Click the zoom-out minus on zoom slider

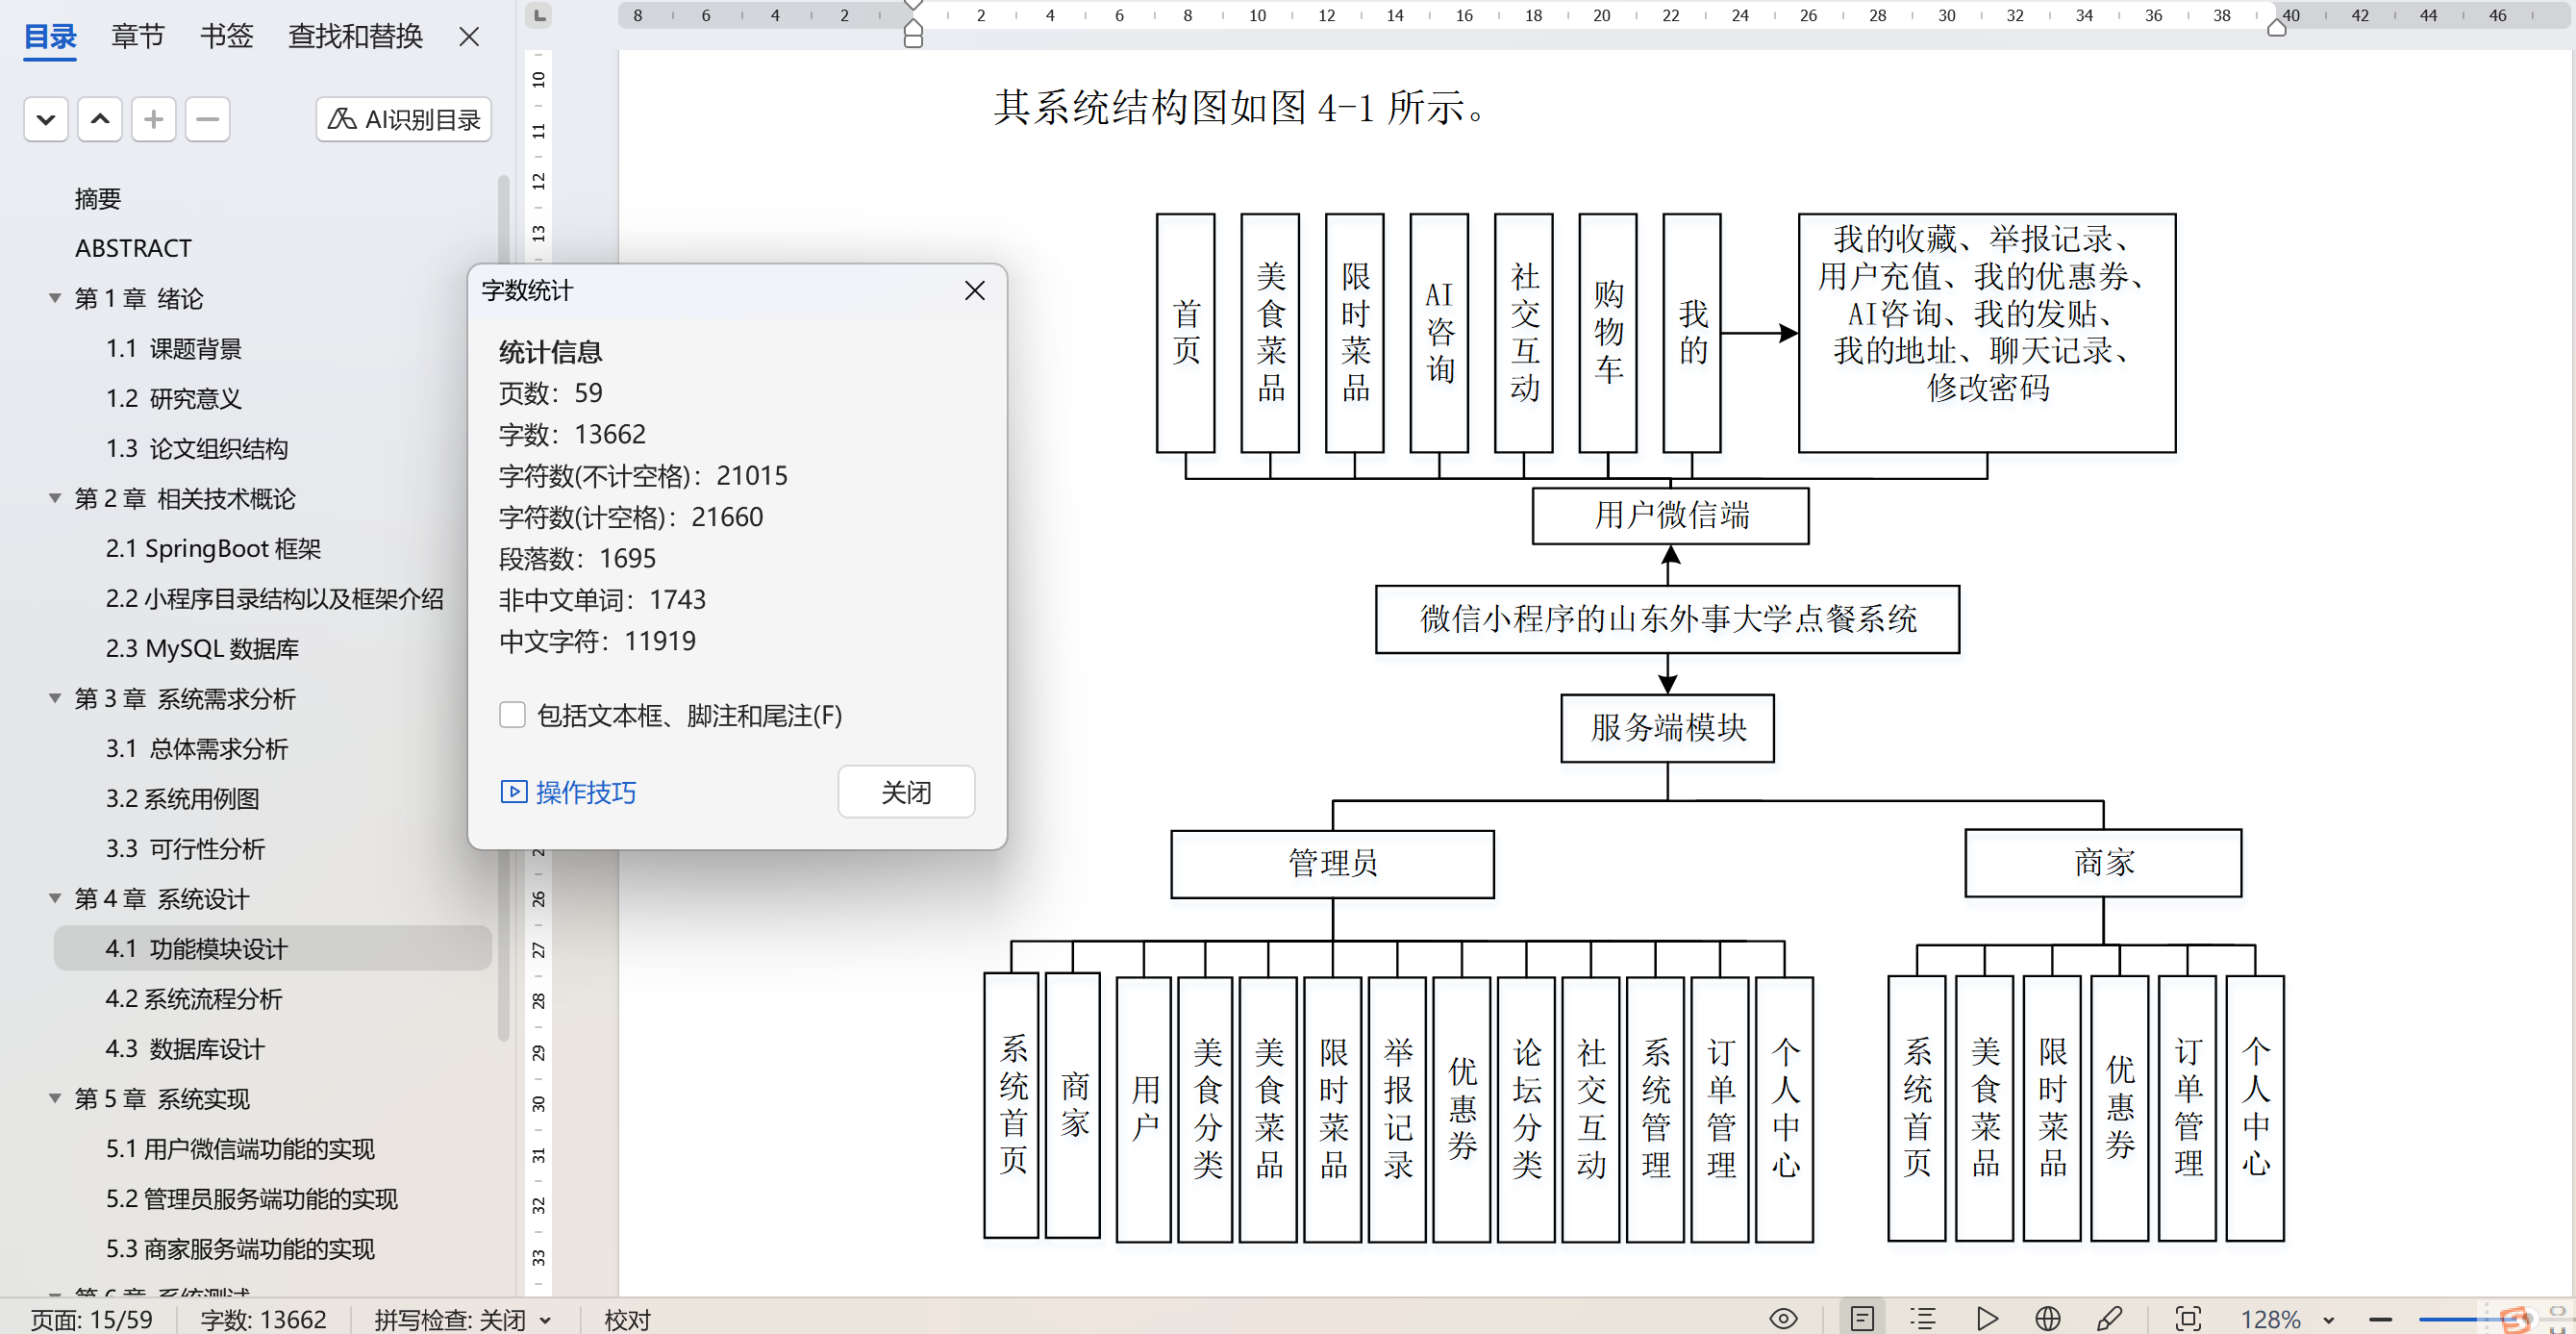[2380, 1319]
